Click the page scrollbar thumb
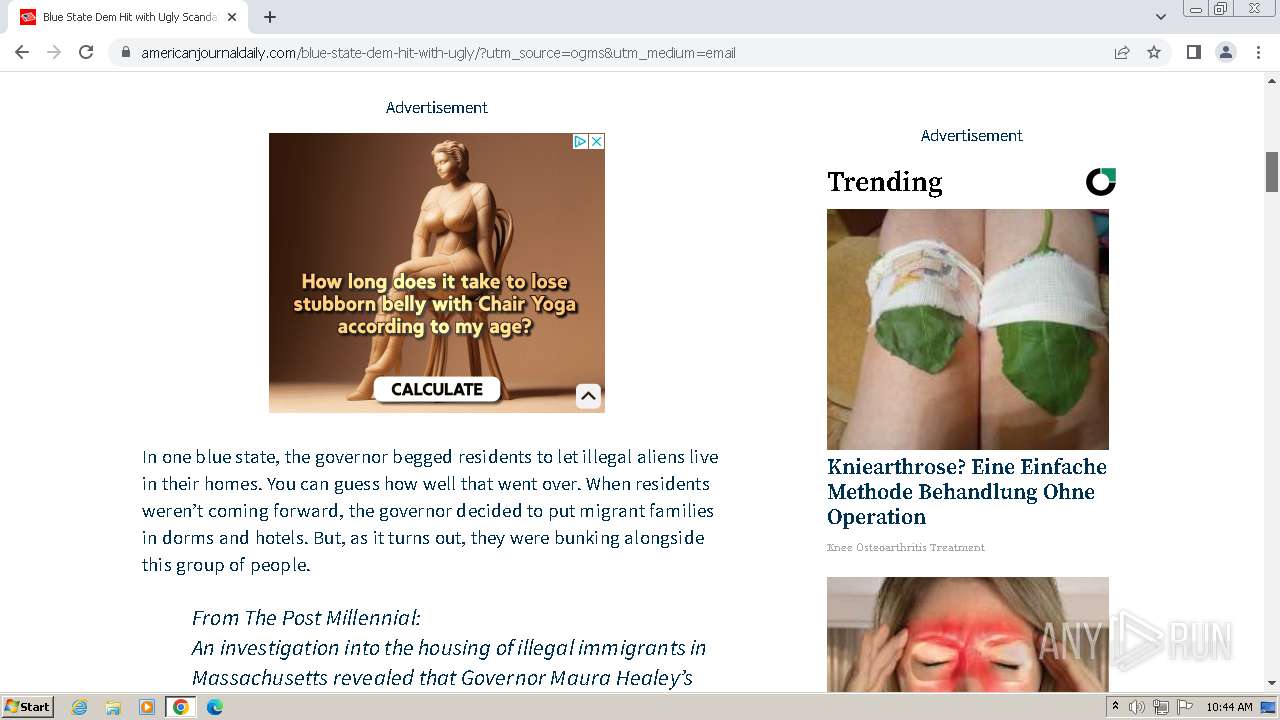This screenshot has height=720, width=1280. coord(1272,172)
